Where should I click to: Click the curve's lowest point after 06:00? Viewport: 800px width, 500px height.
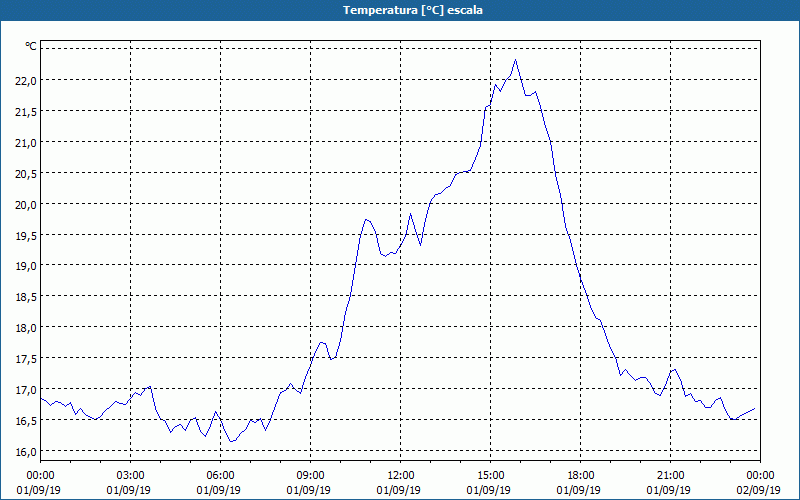(231, 441)
